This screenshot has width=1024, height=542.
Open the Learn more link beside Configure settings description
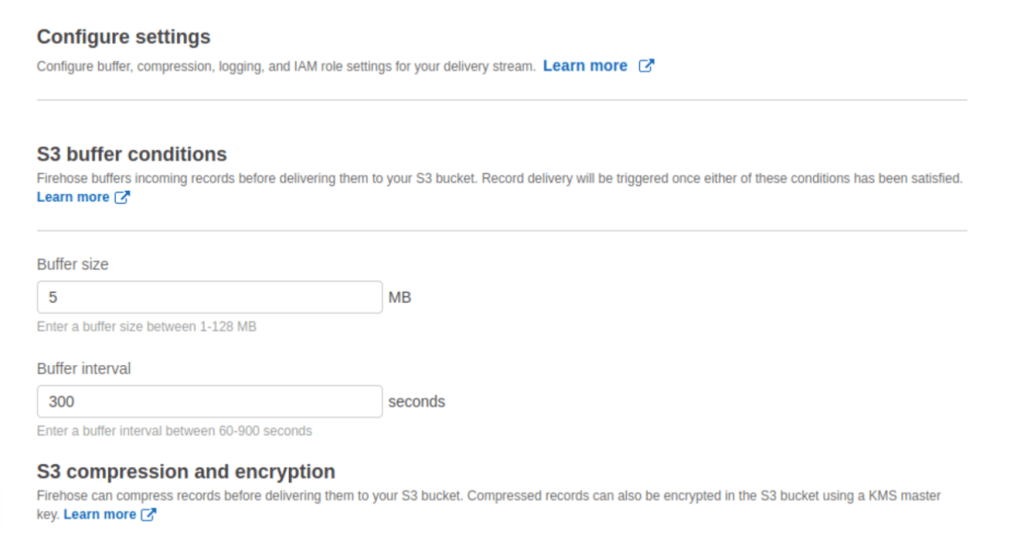pos(584,66)
